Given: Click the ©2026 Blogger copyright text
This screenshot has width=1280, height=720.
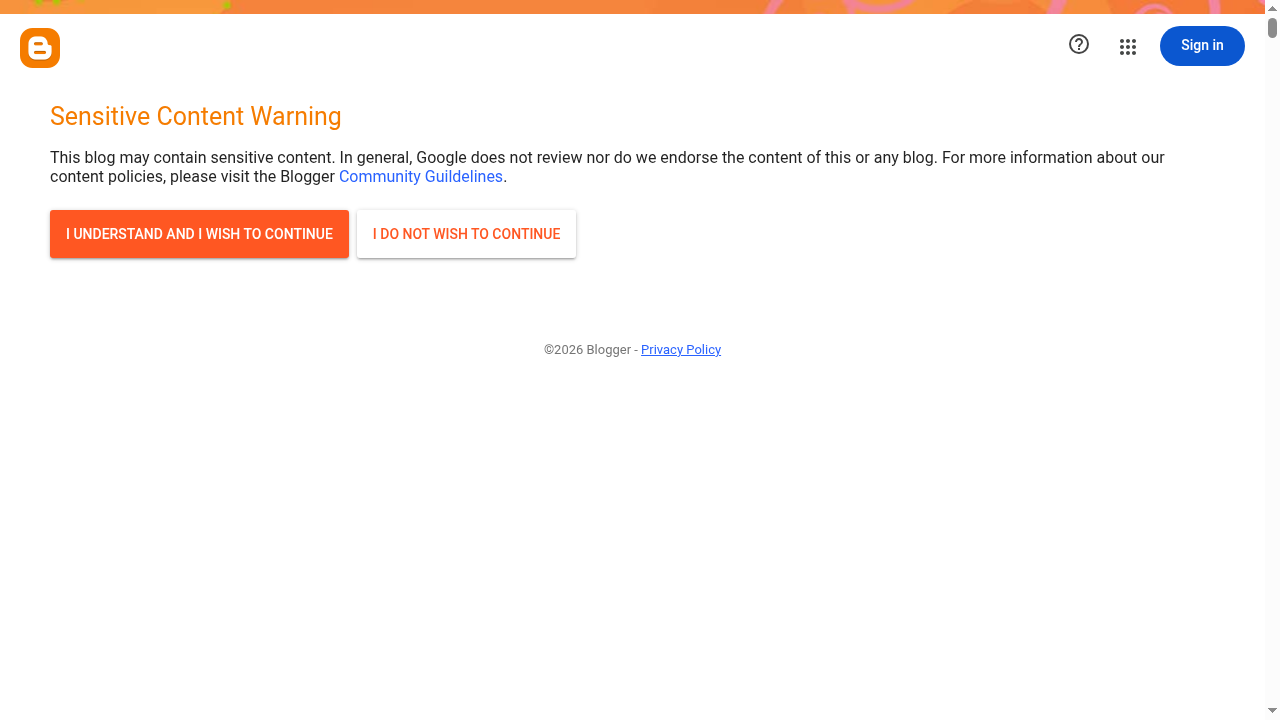Looking at the screenshot, I should coord(587,350).
